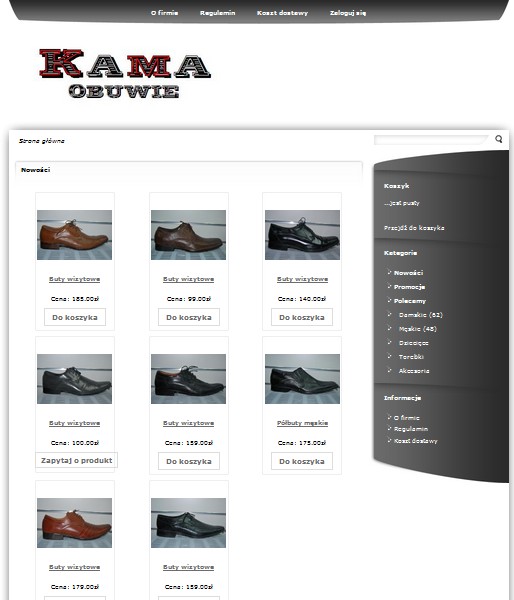Open the Półbuty męskie shoe thumbnail

[x=302, y=379]
